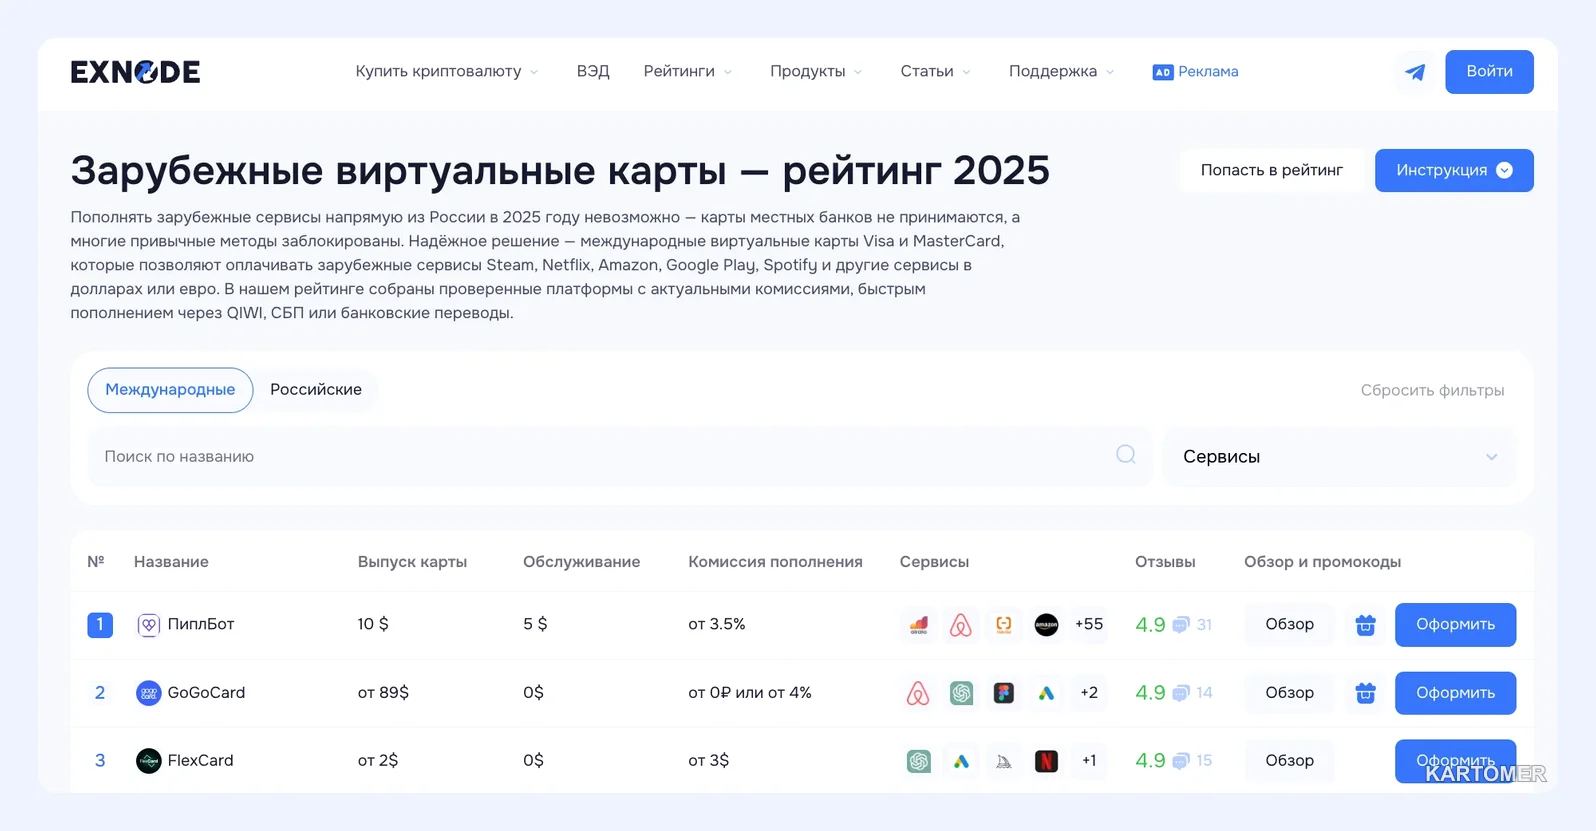The image size is (1596, 831).
Task: Click the ПиплБот name
Action: (x=201, y=624)
